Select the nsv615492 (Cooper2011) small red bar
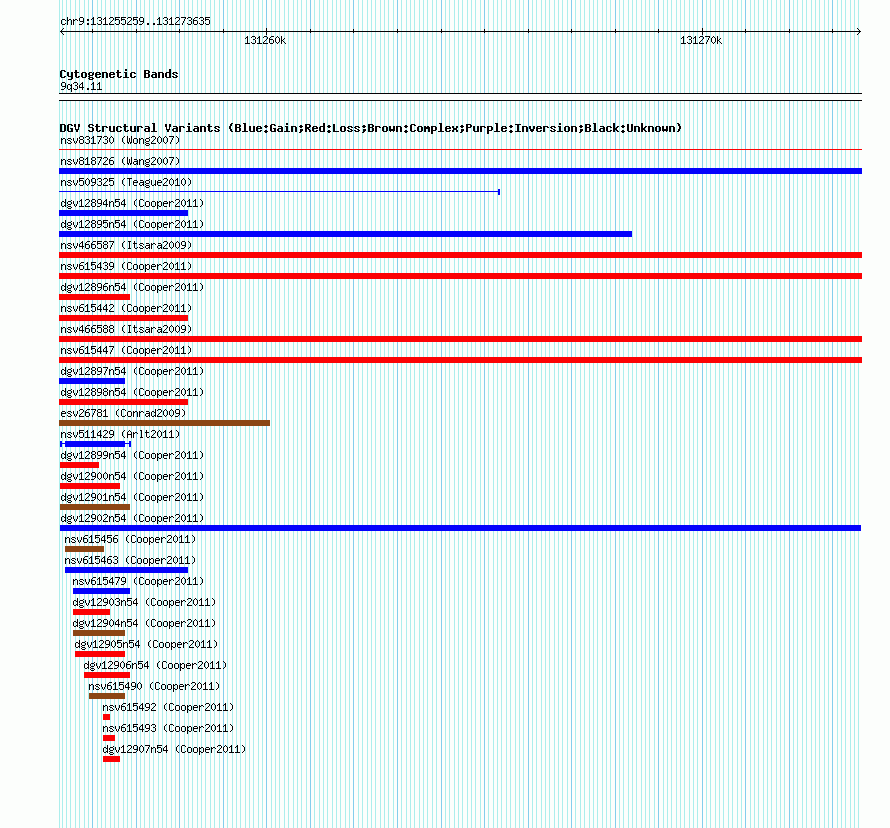This screenshot has height=828, width=890. (x=107, y=717)
